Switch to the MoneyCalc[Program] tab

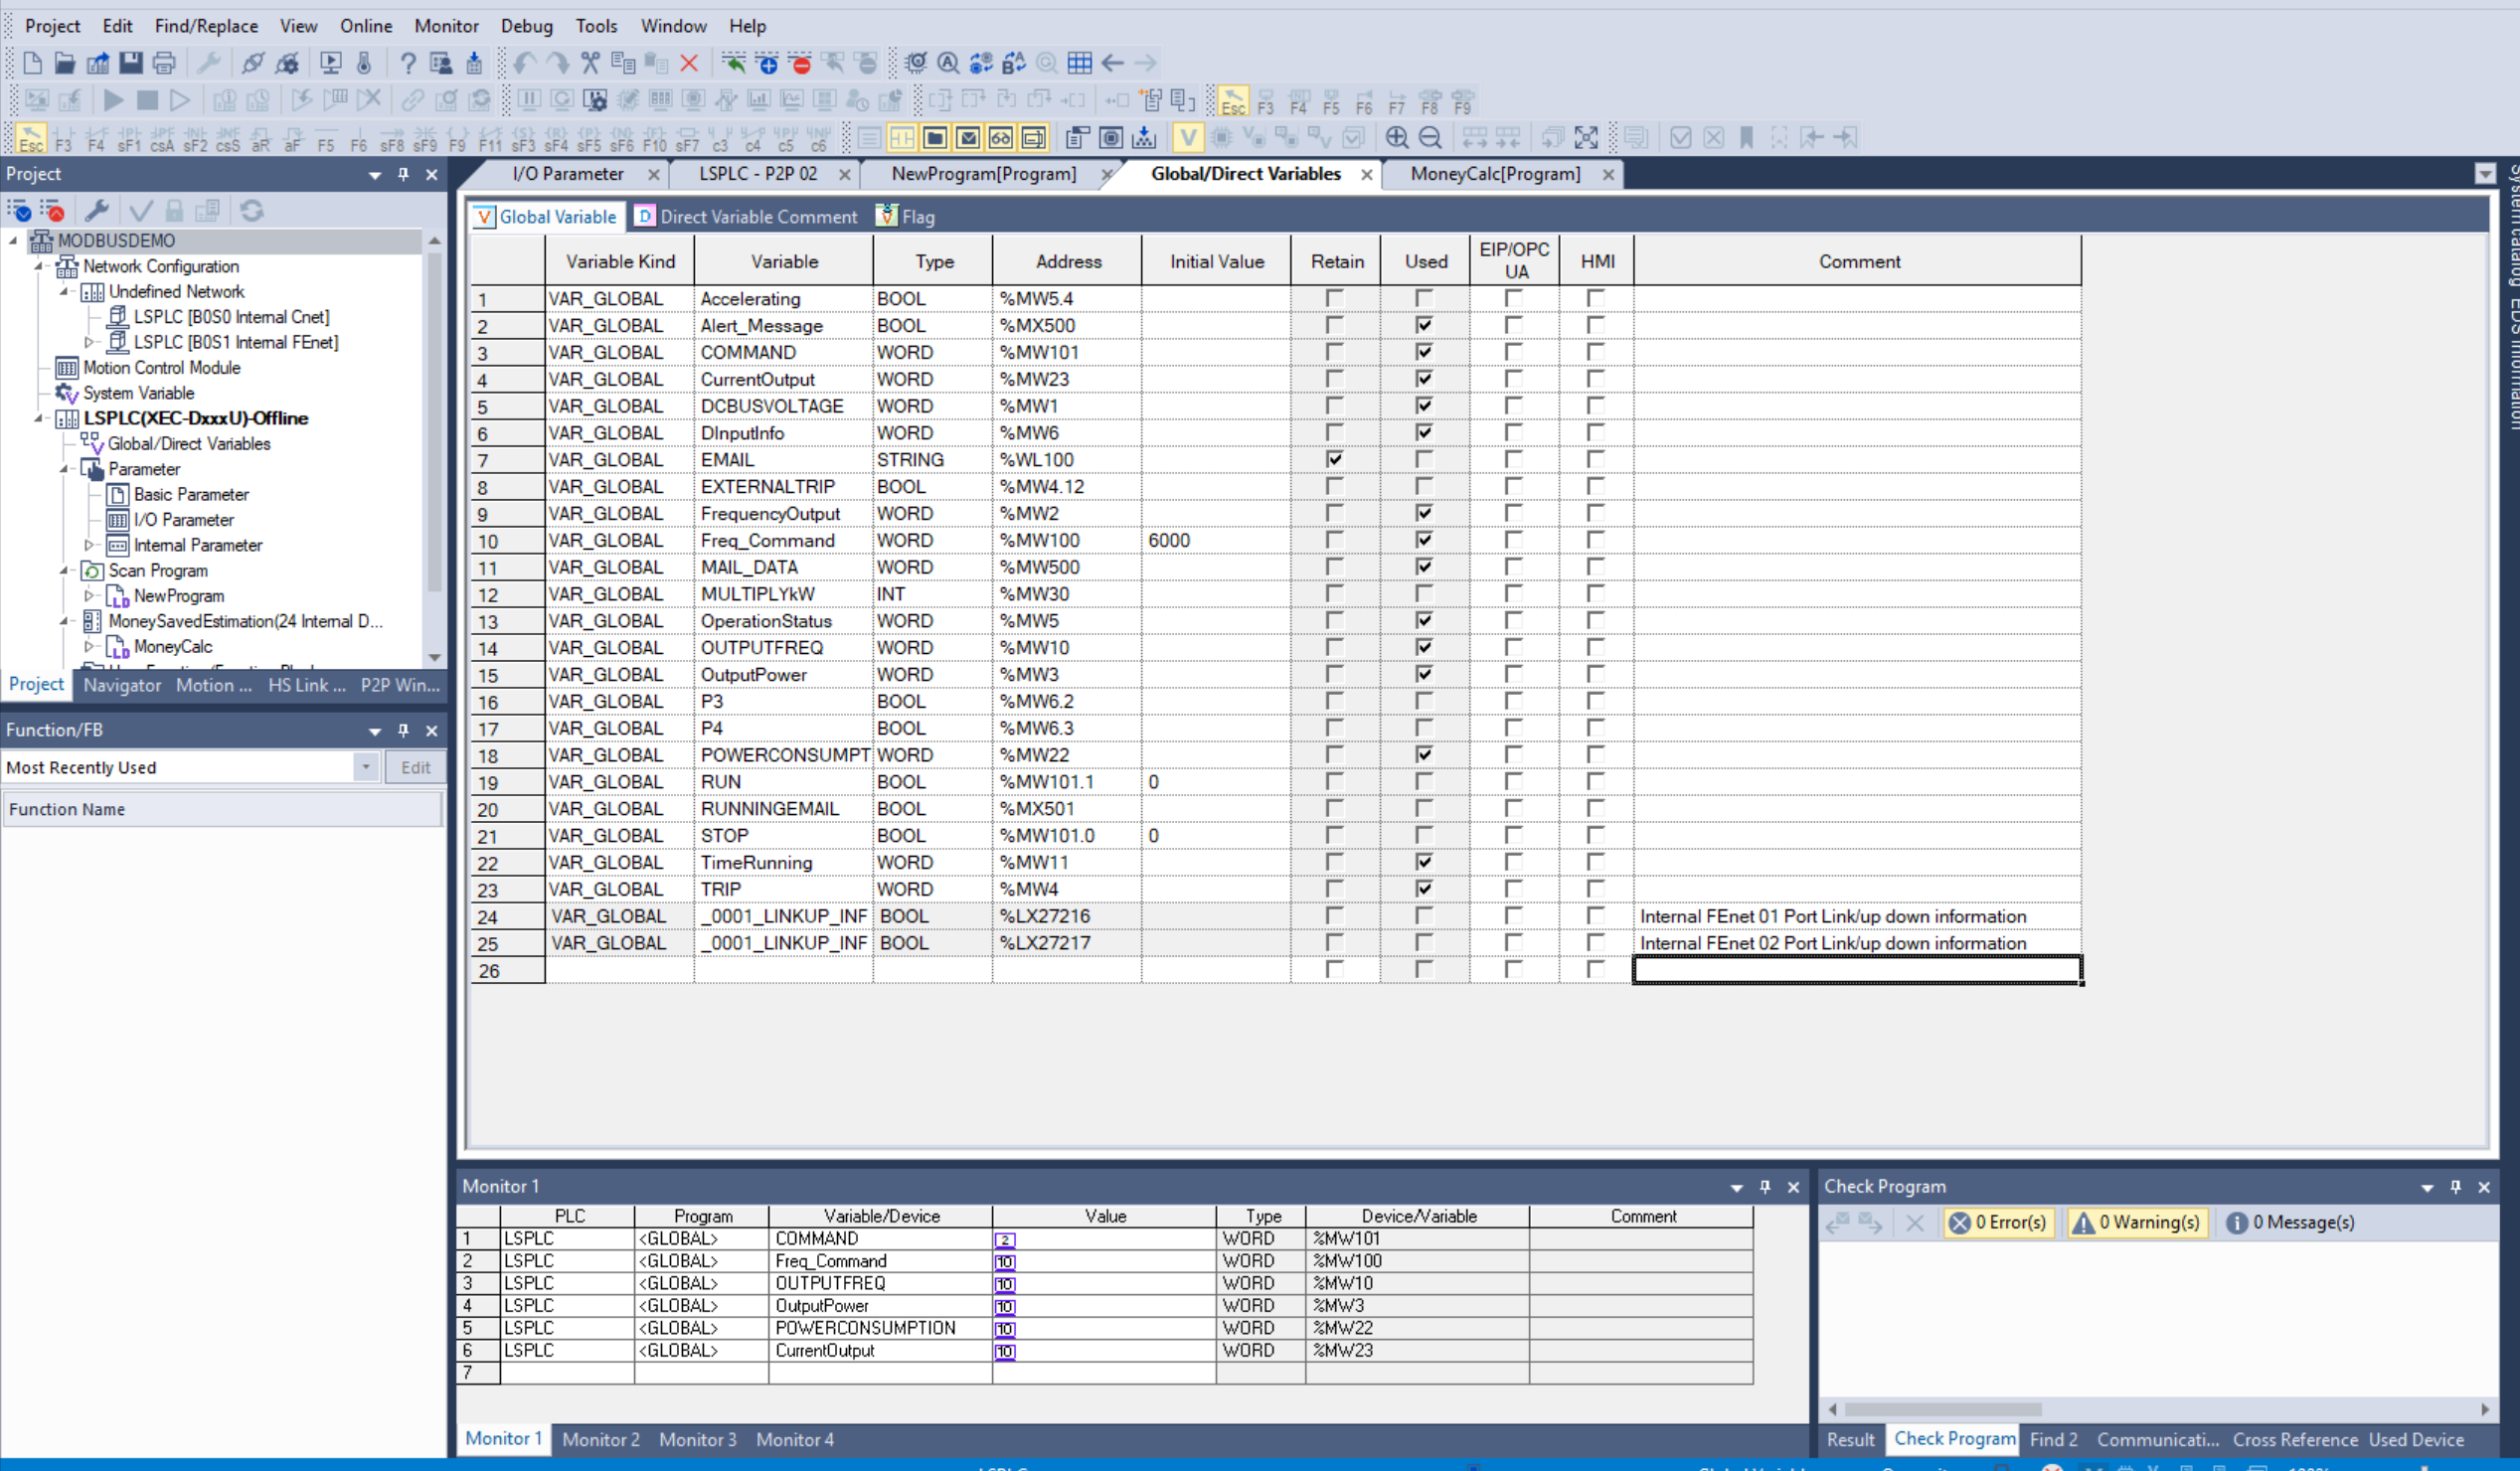click(x=1495, y=174)
